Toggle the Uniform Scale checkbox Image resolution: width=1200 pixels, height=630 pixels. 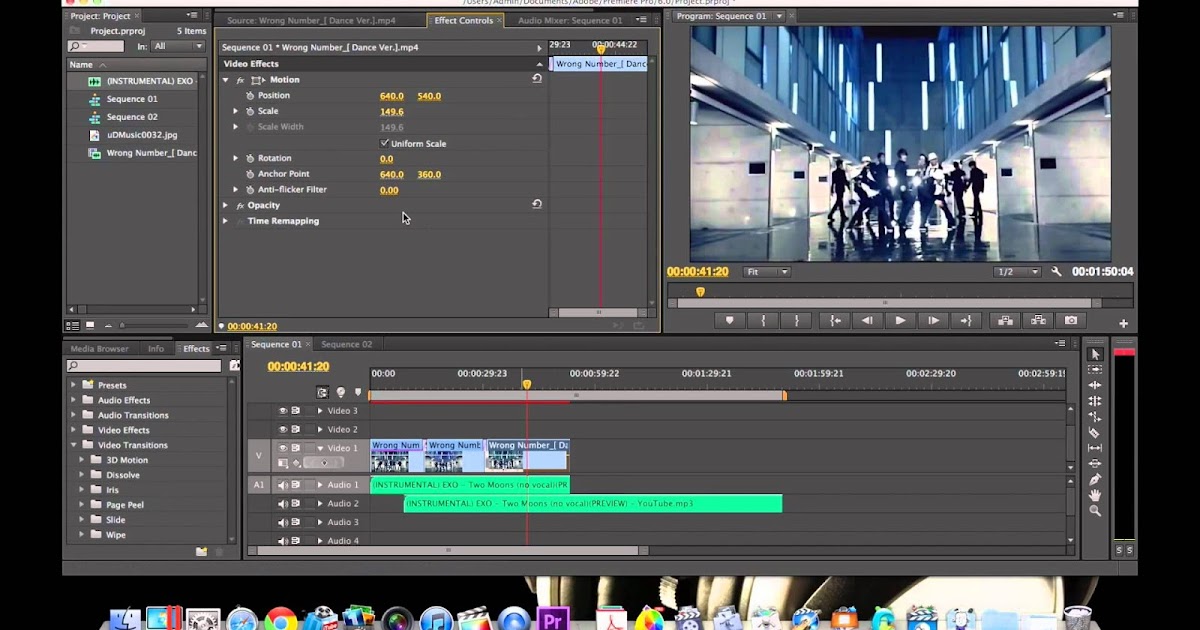click(x=385, y=143)
